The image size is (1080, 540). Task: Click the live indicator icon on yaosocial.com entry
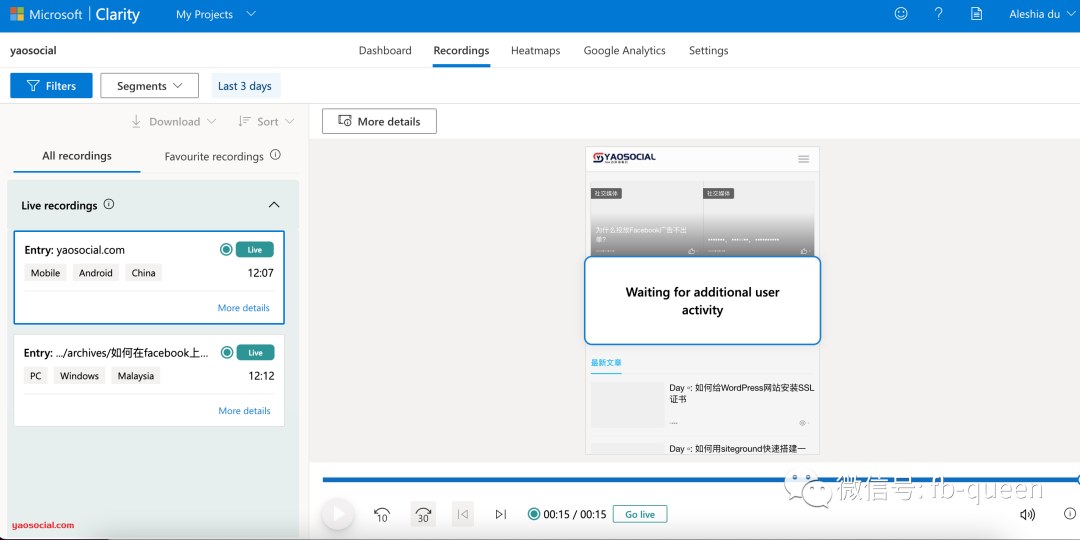(226, 249)
